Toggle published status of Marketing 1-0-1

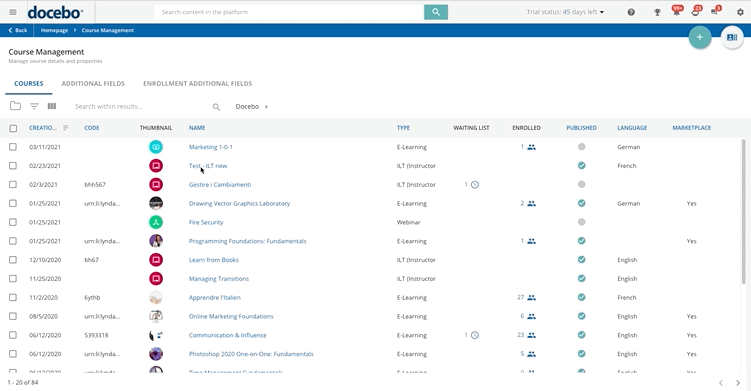point(581,147)
